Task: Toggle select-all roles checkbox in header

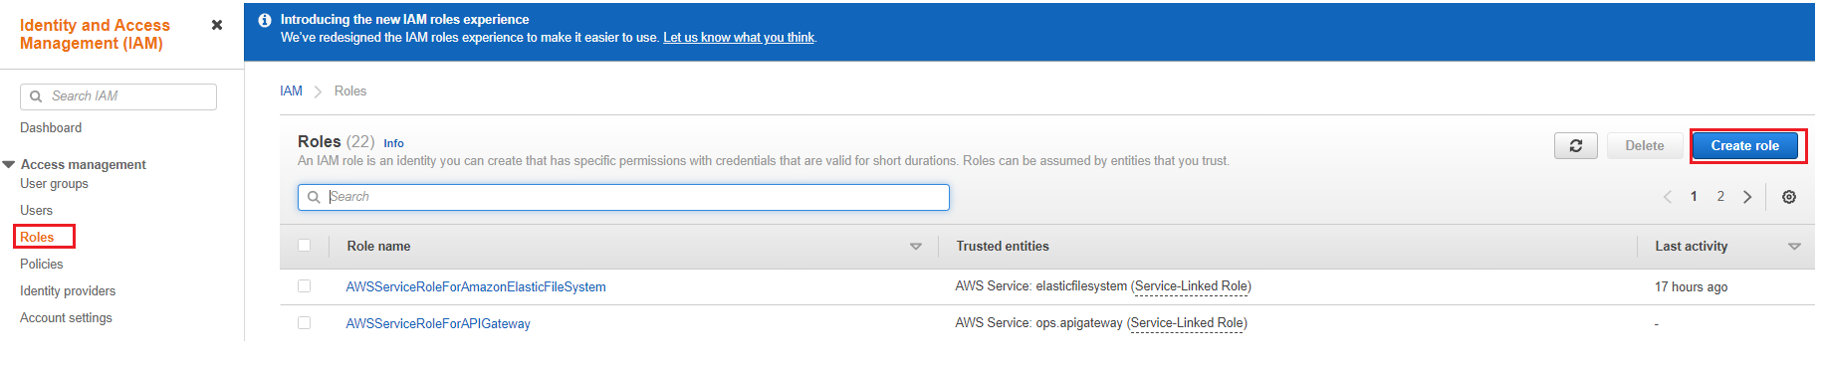Action: [x=304, y=245]
